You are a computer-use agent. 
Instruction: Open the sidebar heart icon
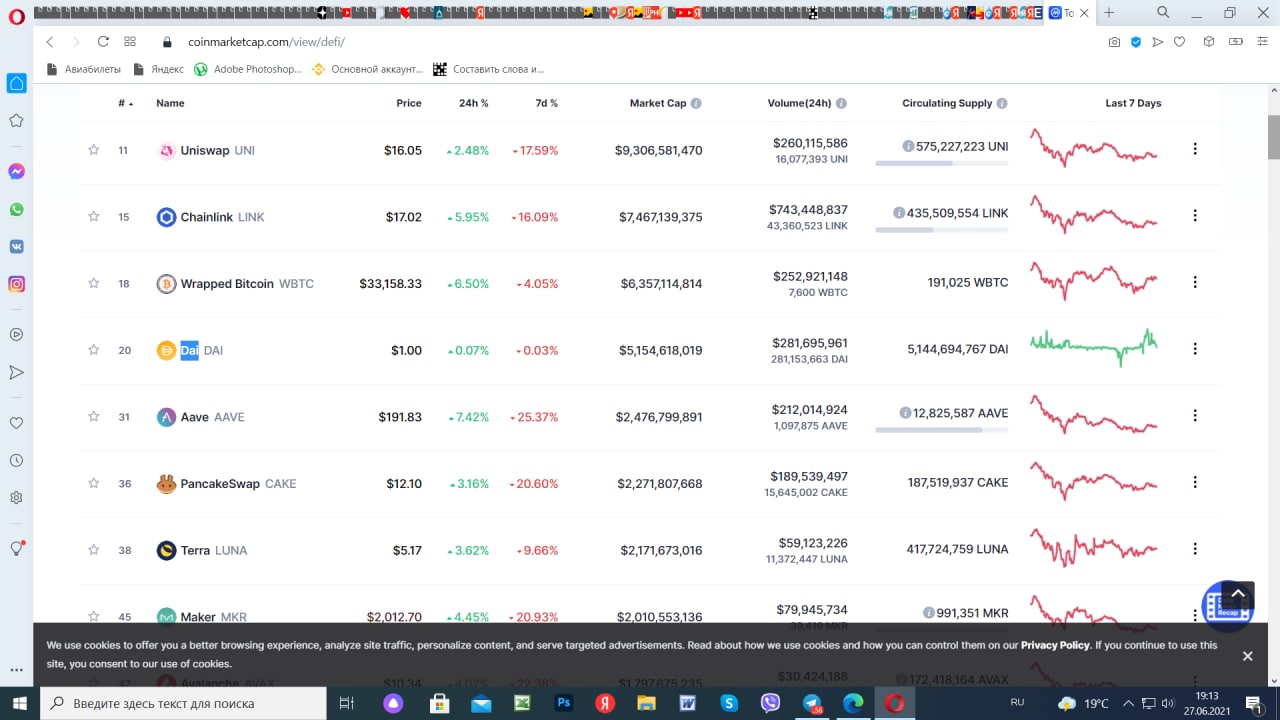16,423
